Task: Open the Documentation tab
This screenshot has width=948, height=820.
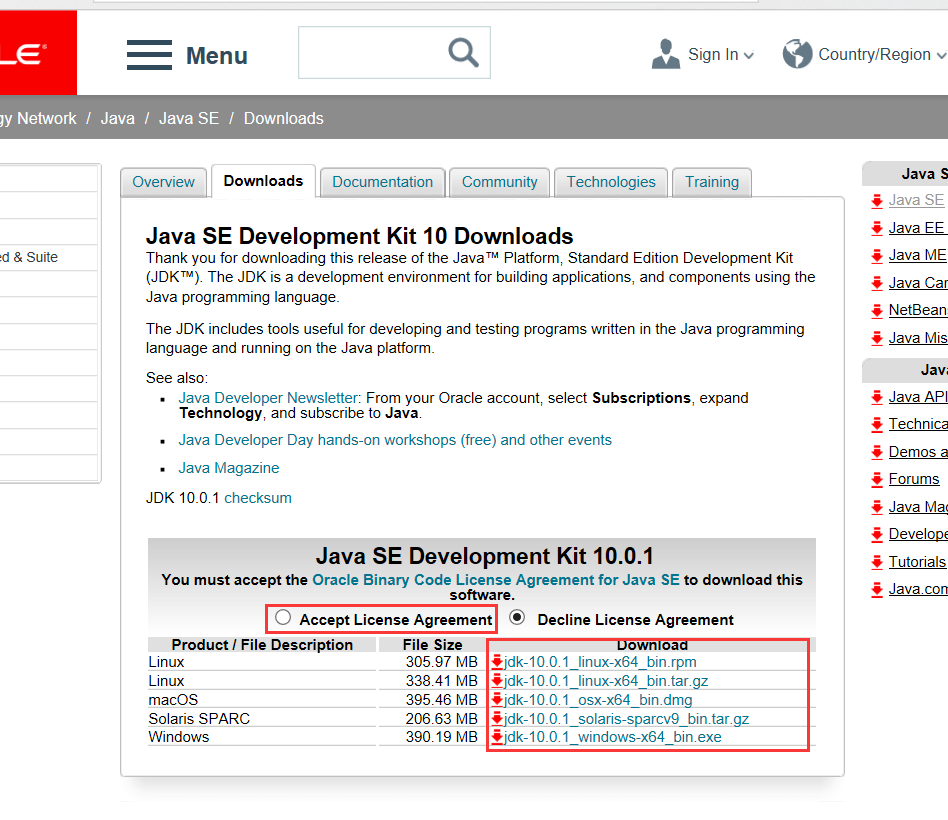Action: pyautogui.click(x=383, y=182)
